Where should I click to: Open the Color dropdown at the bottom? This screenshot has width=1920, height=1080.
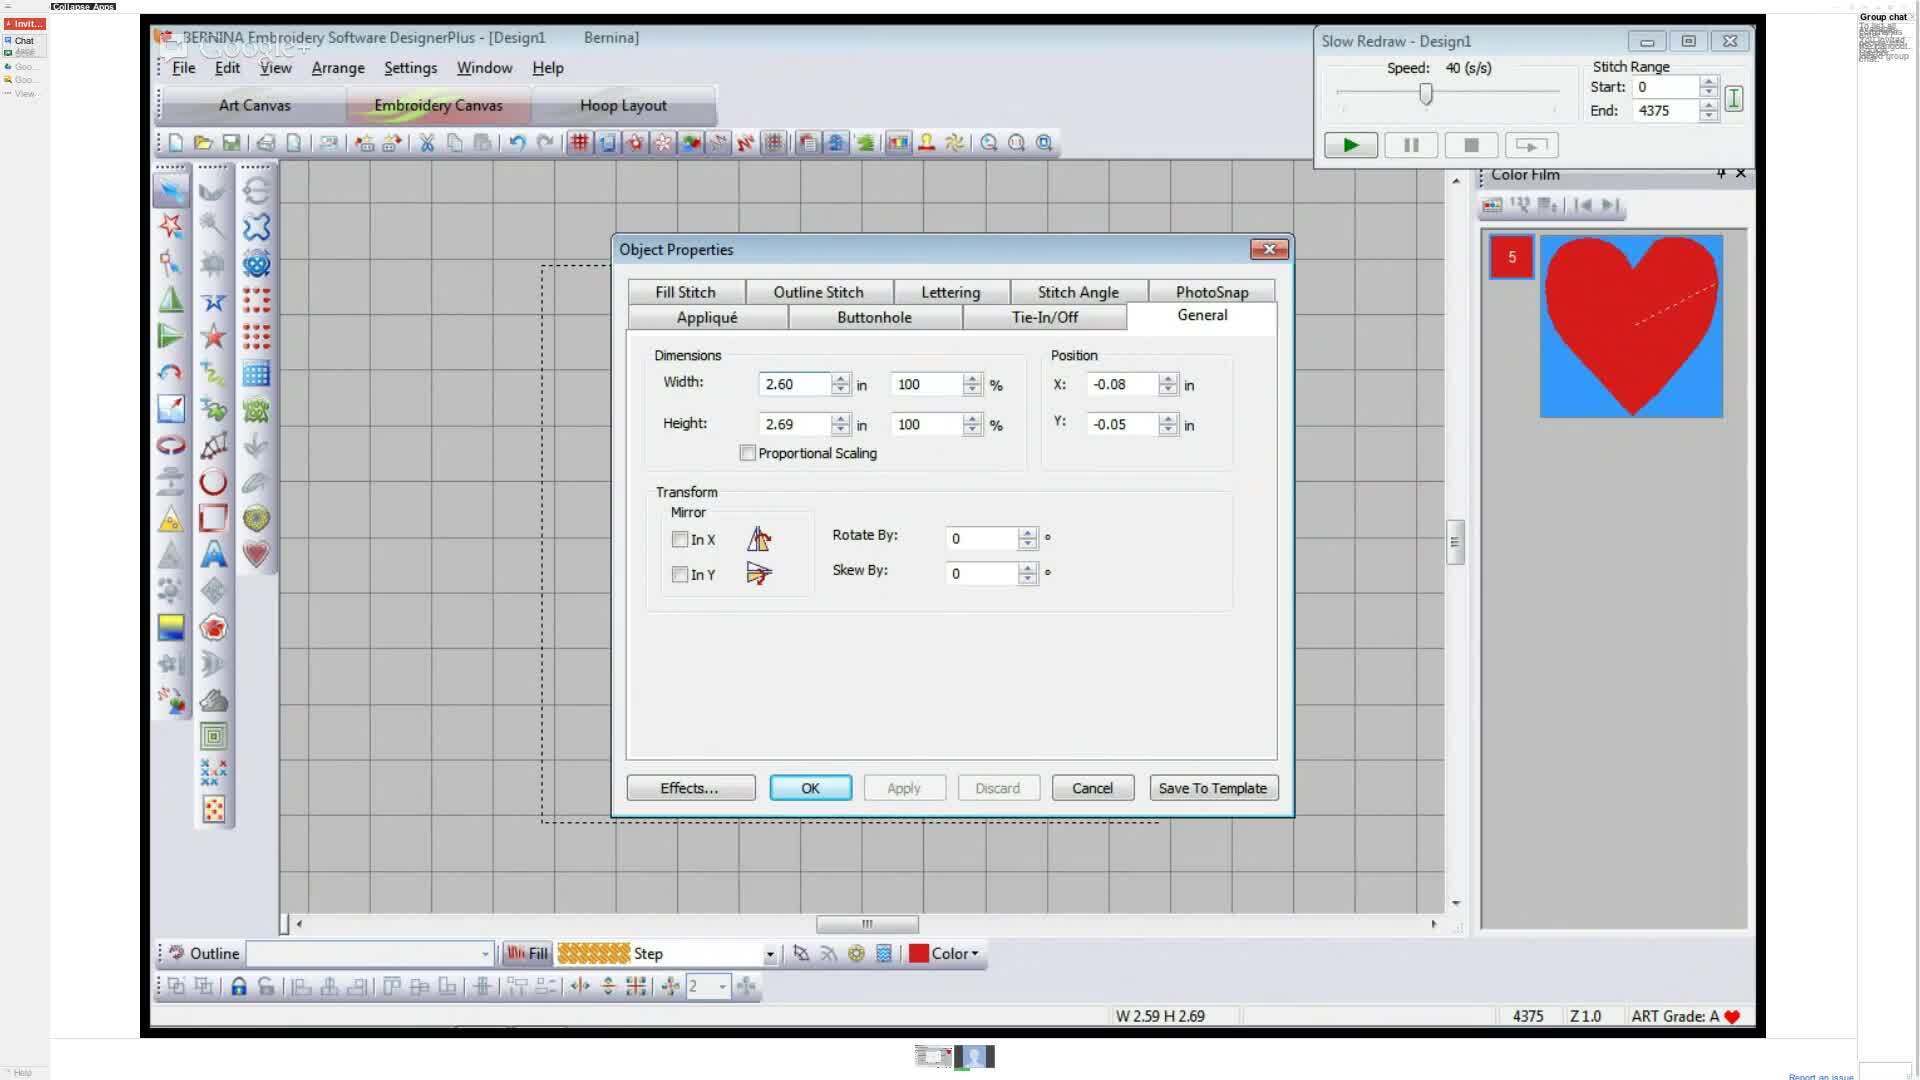click(971, 953)
